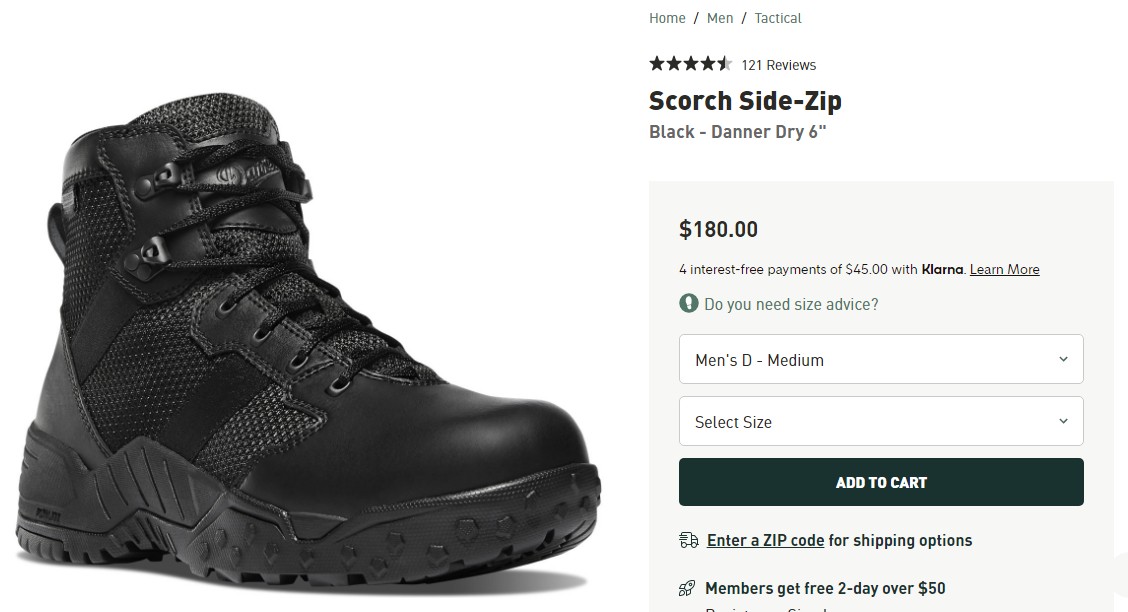
Task: Click the chevron in the Select Size dropdown
Action: pyautogui.click(x=1063, y=421)
